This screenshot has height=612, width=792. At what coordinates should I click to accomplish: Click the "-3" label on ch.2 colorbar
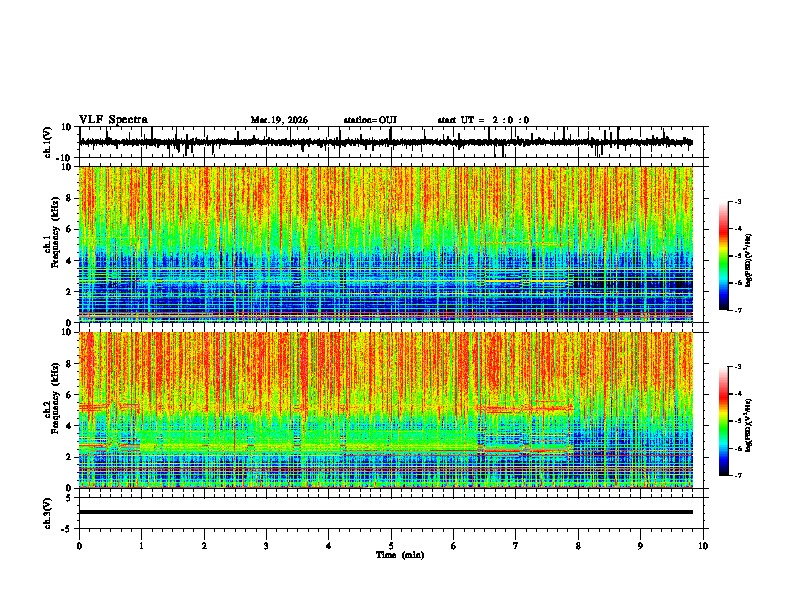tap(736, 367)
